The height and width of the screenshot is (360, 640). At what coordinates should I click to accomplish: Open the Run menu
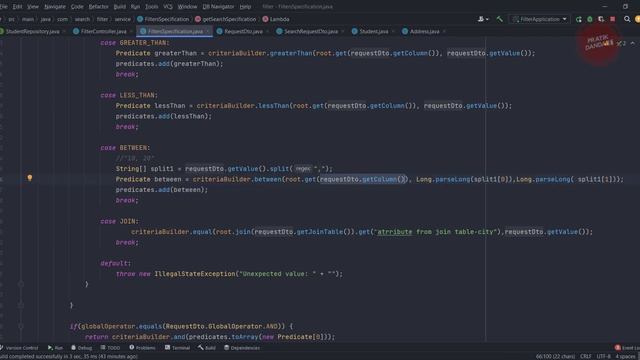pyautogui.click(x=135, y=7)
